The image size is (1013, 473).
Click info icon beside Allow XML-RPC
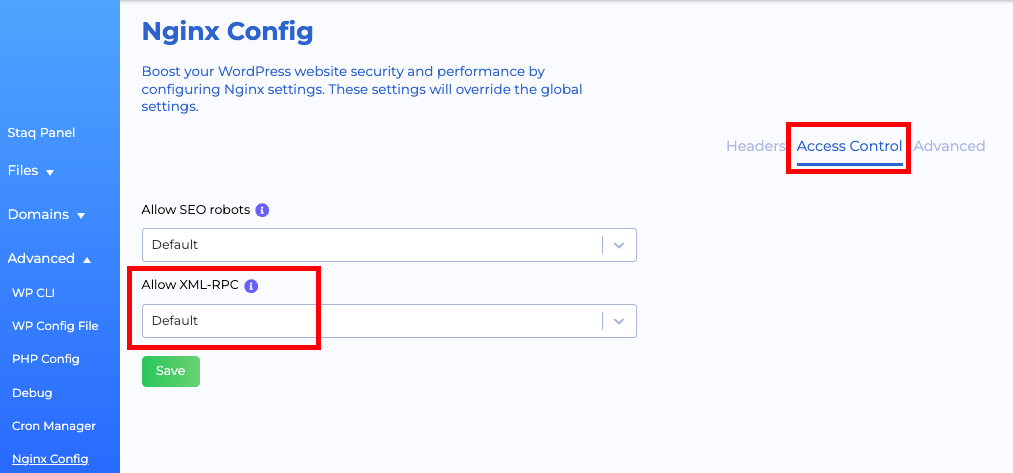251,286
